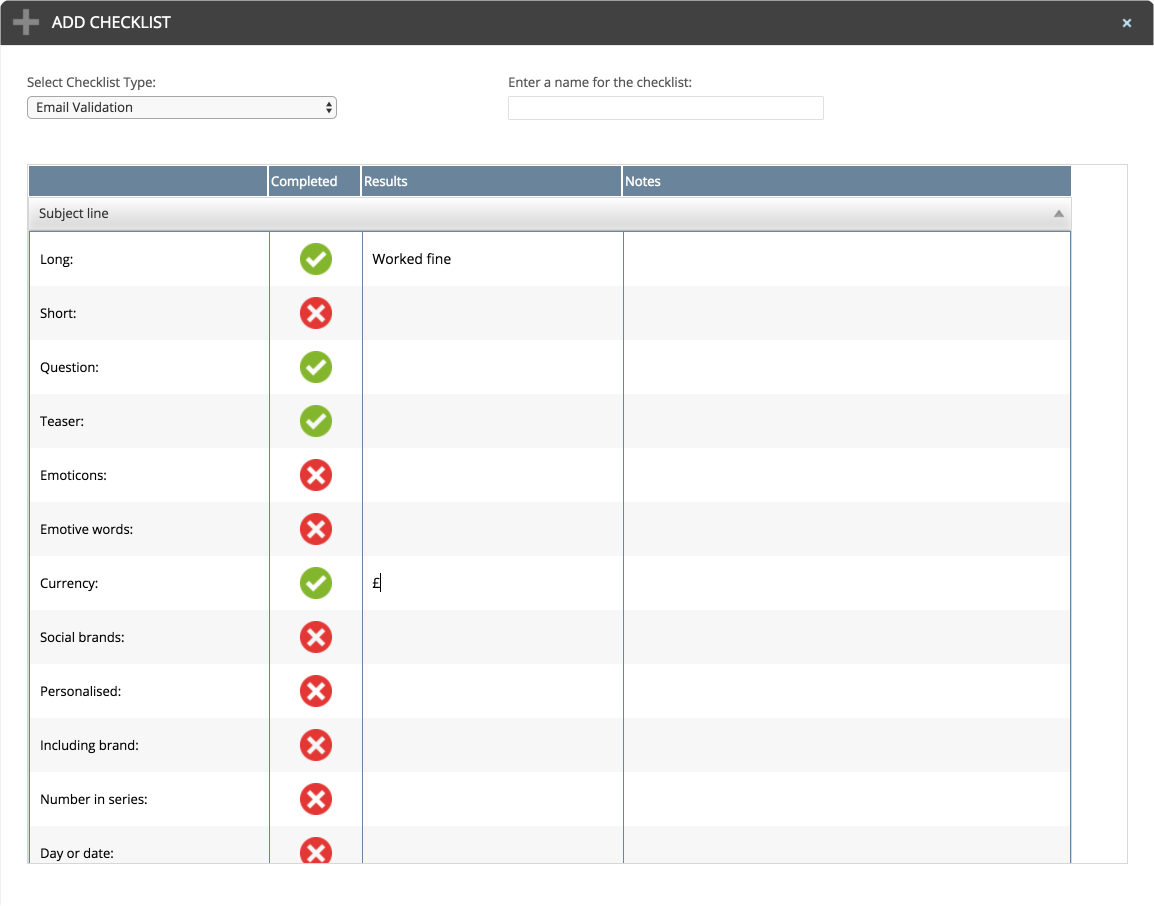Click the collapse arrow on Subject line bar
This screenshot has height=906, width=1154.
(1058, 214)
